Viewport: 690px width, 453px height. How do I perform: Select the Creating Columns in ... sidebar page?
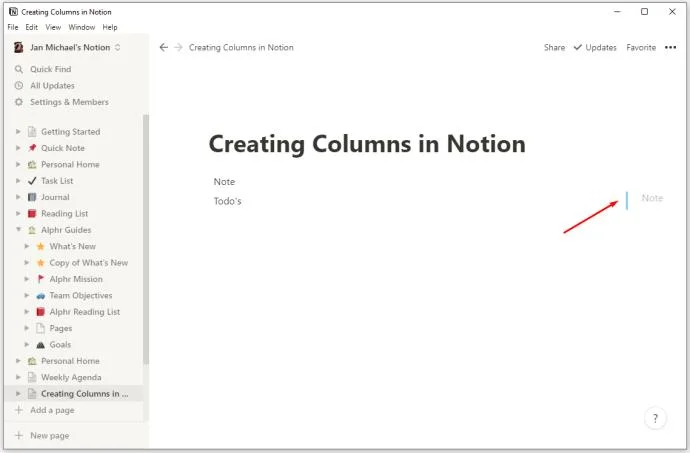coord(74,394)
